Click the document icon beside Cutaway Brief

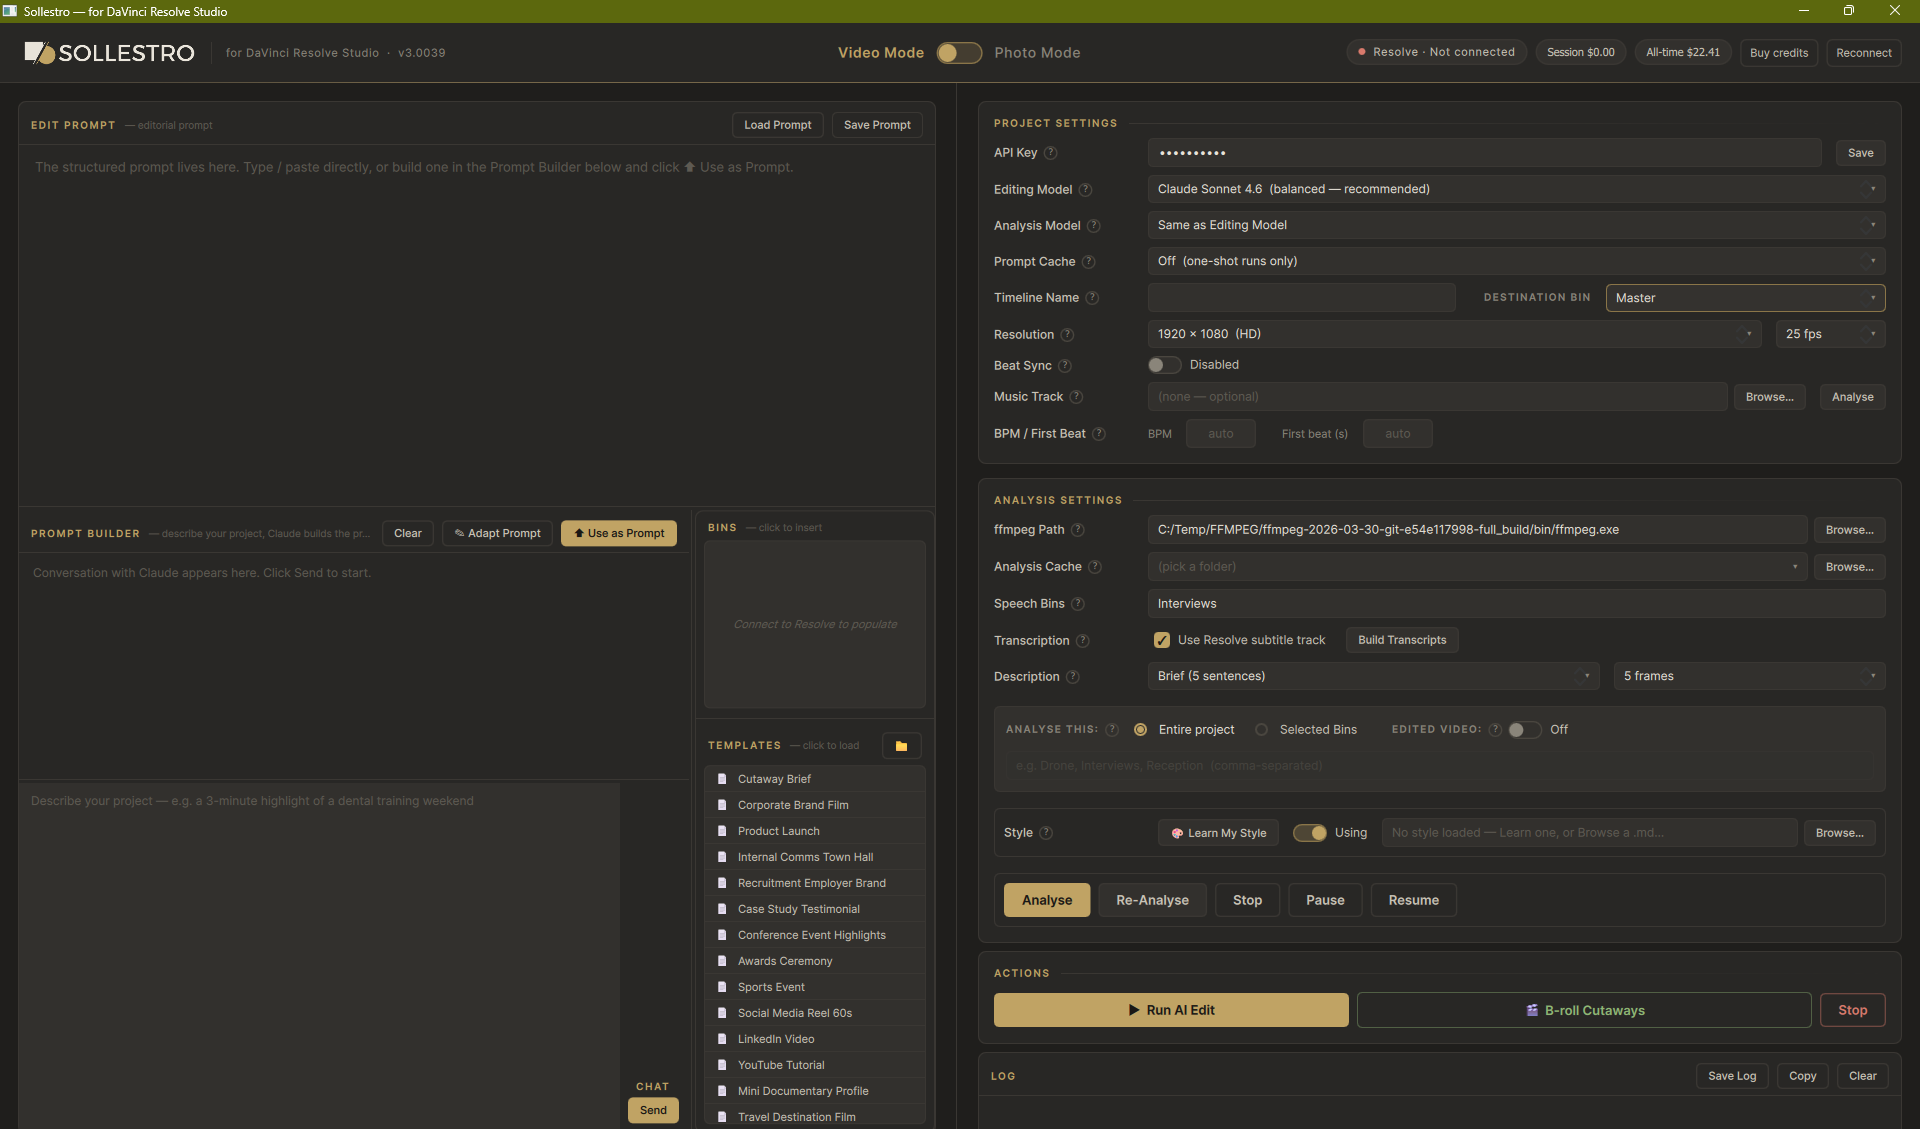click(722, 779)
